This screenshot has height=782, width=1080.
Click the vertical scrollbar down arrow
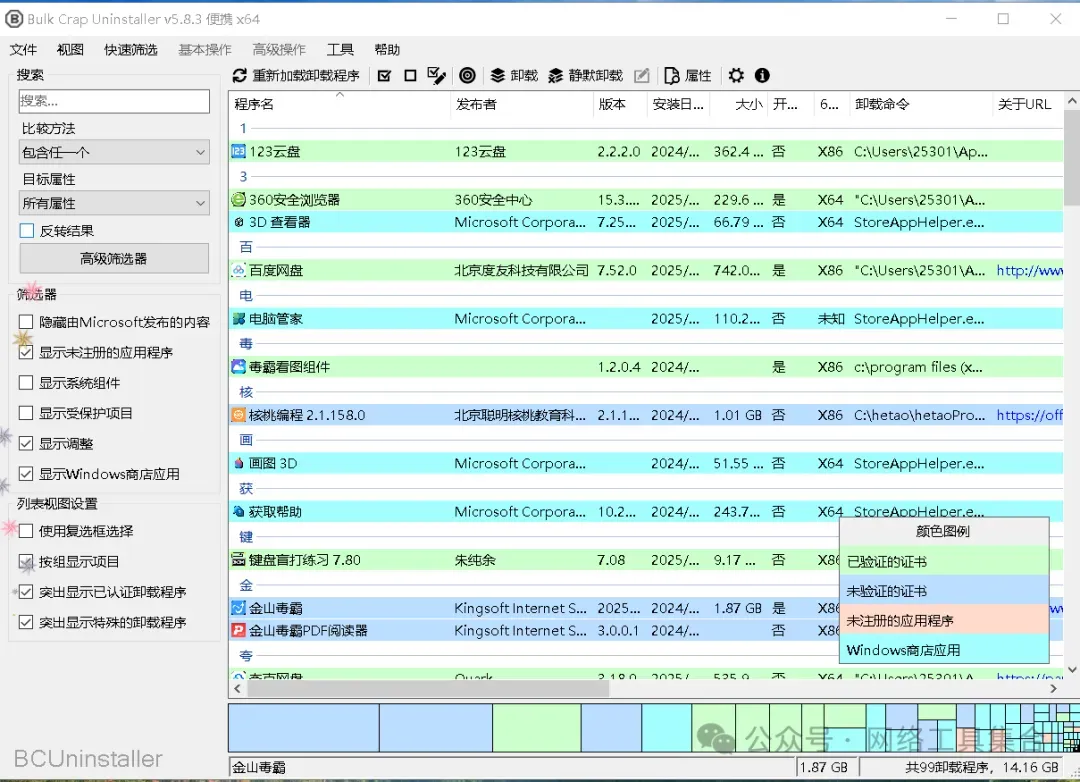point(1072,669)
